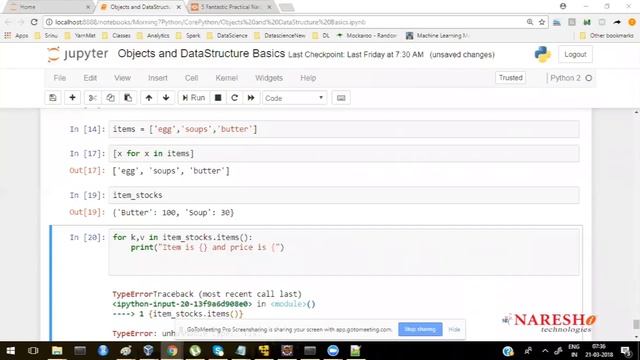Click into cell In [17] list comprehension
Screen dimensions: 640x360
(x=344, y=154)
